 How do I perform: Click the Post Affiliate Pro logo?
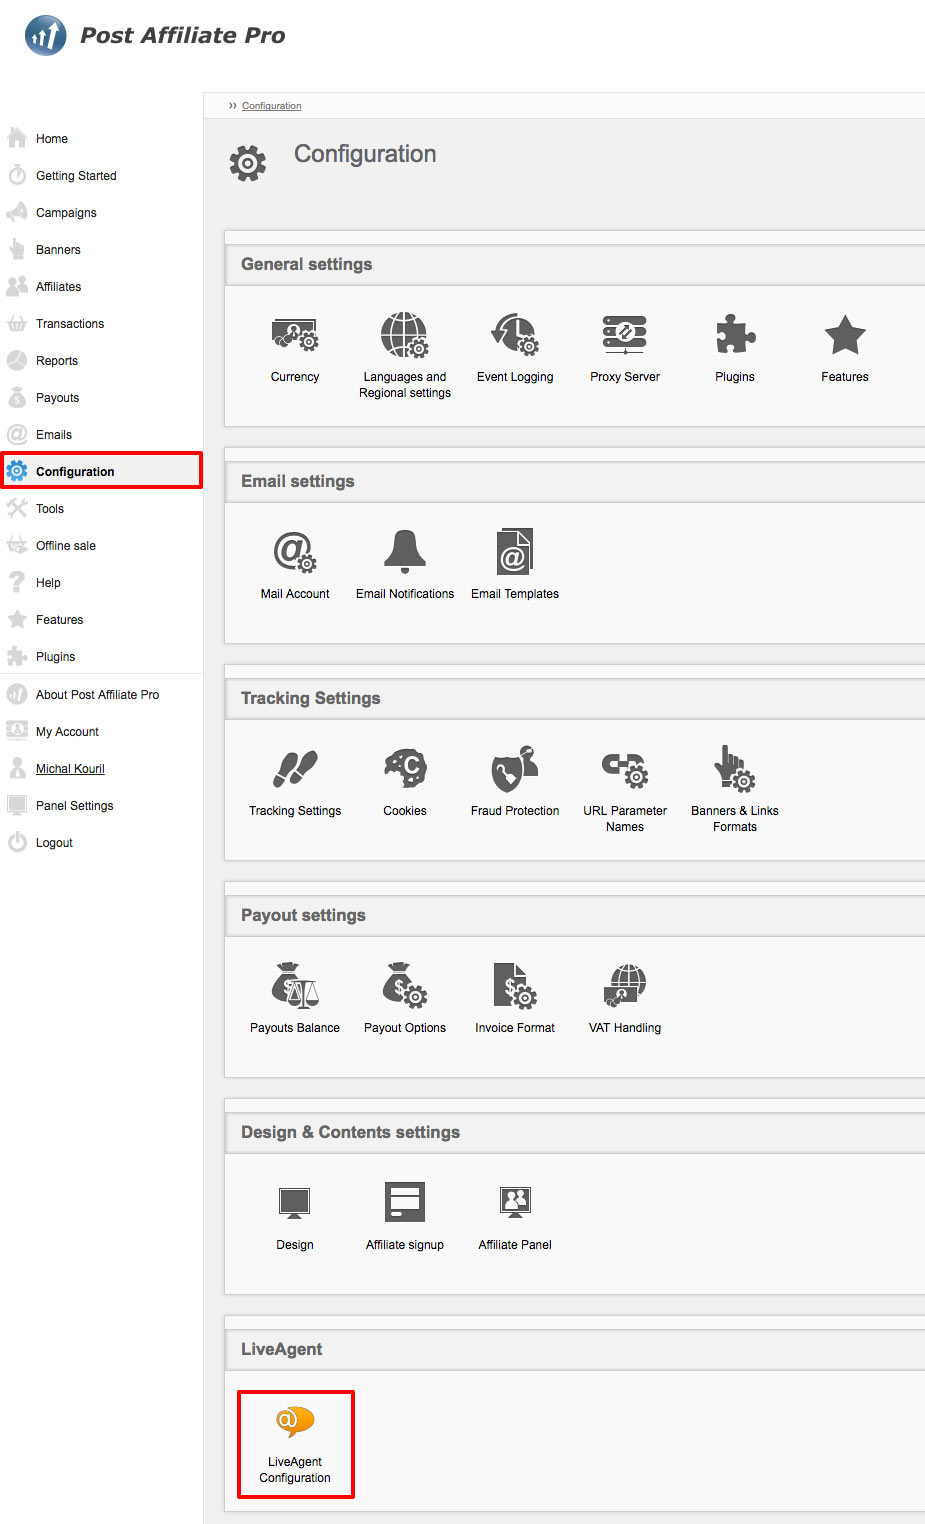coord(155,36)
